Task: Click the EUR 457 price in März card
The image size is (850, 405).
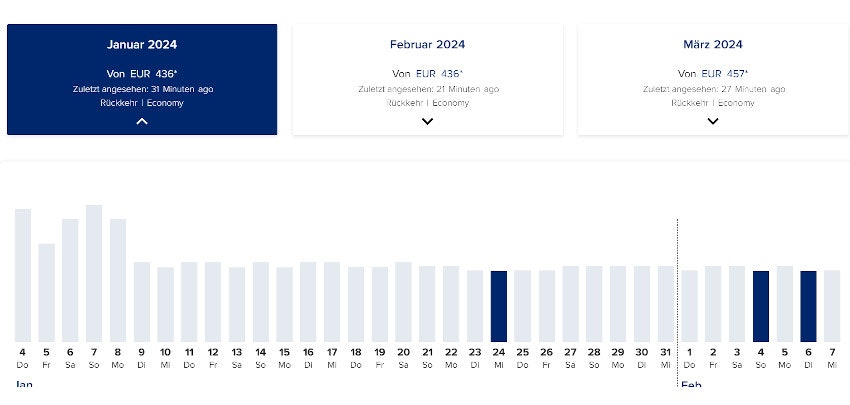Action: [x=725, y=73]
